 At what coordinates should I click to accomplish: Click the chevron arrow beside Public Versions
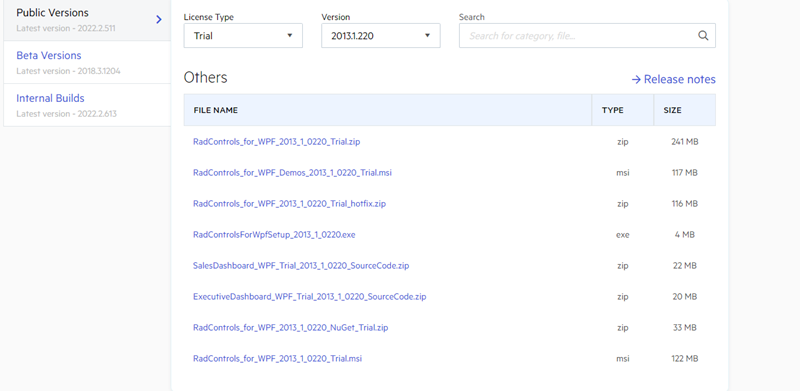coord(159,19)
